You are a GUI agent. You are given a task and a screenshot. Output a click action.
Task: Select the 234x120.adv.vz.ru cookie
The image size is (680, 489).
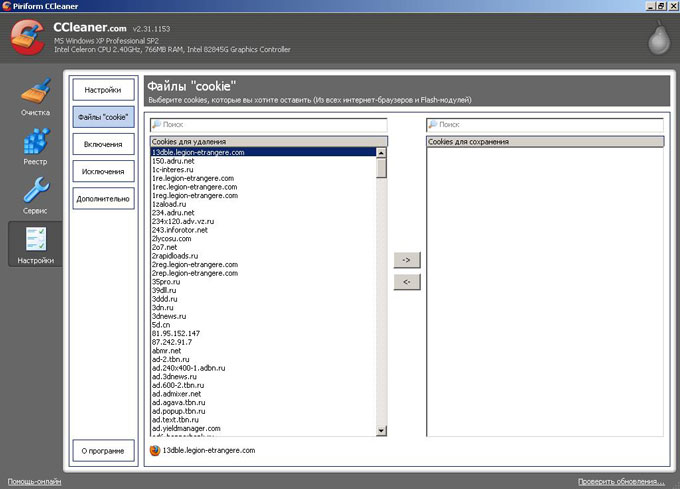click(x=263, y=222)
